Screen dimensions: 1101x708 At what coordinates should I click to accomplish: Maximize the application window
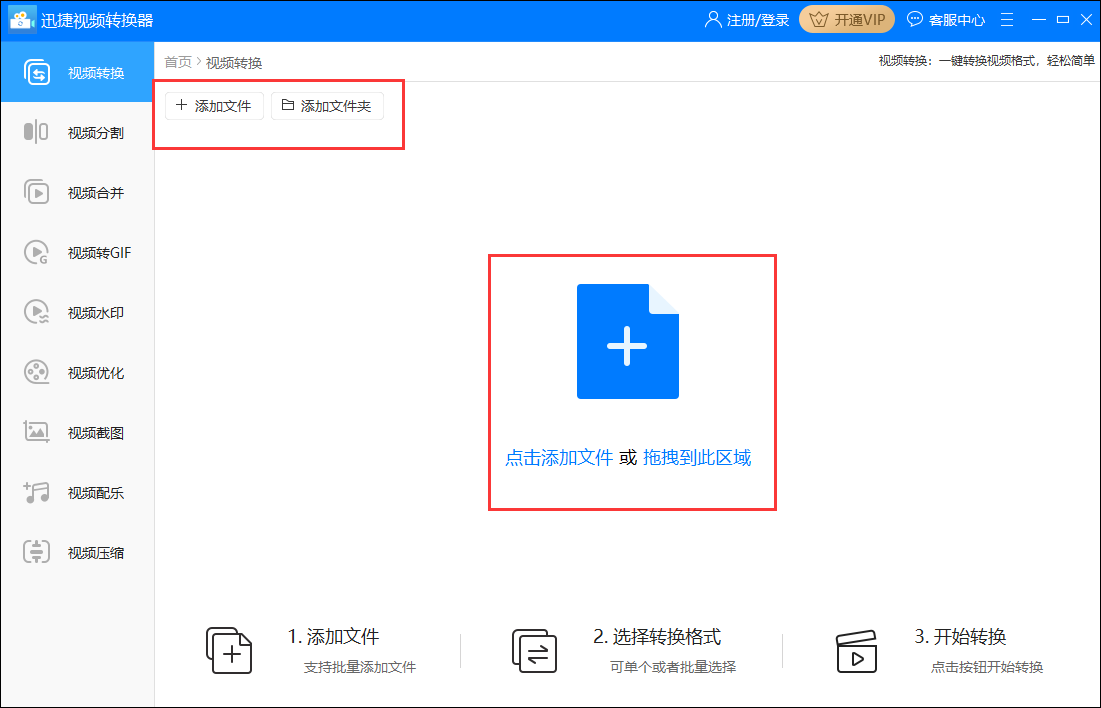click(1063, 20)
